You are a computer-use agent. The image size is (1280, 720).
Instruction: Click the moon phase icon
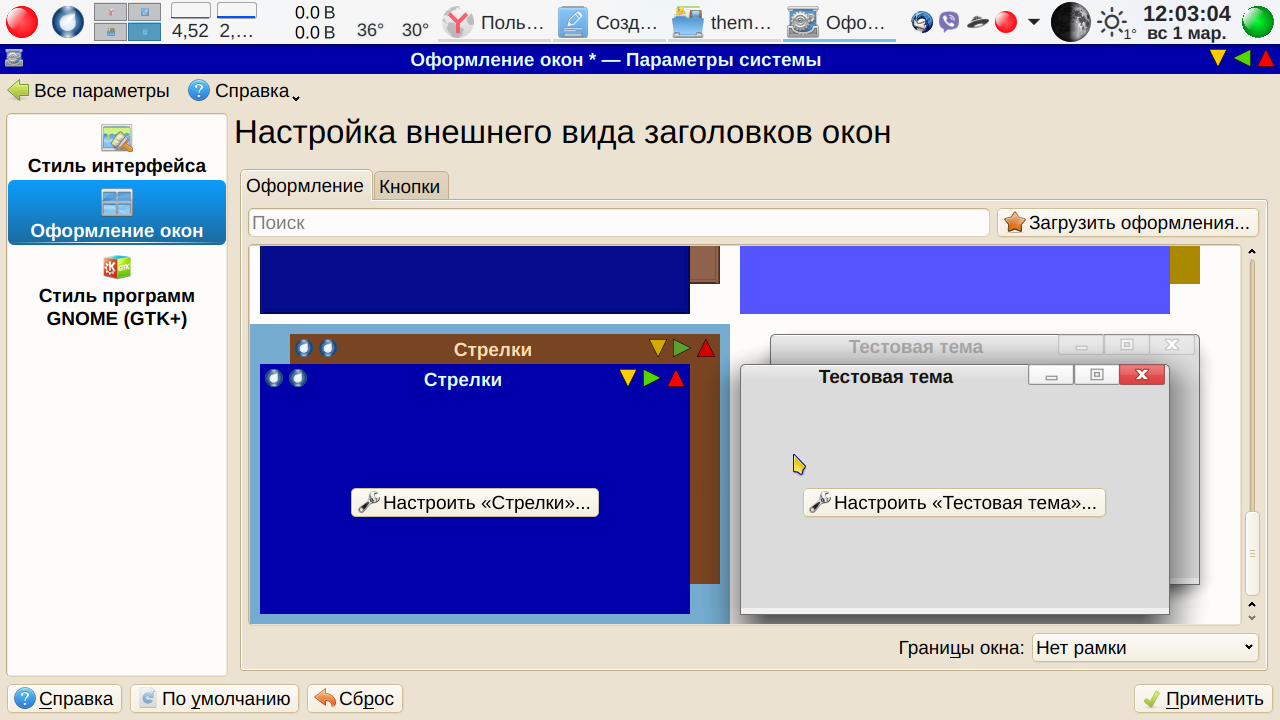point(1071,21)
